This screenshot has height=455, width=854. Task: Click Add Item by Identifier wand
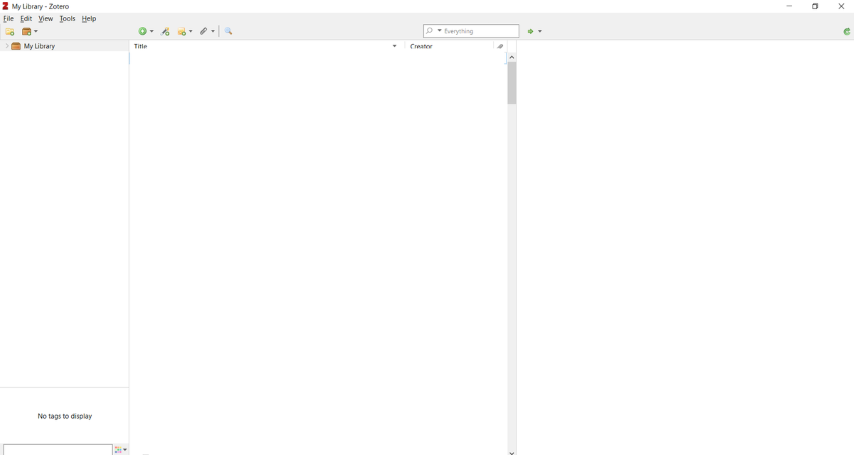166,32
